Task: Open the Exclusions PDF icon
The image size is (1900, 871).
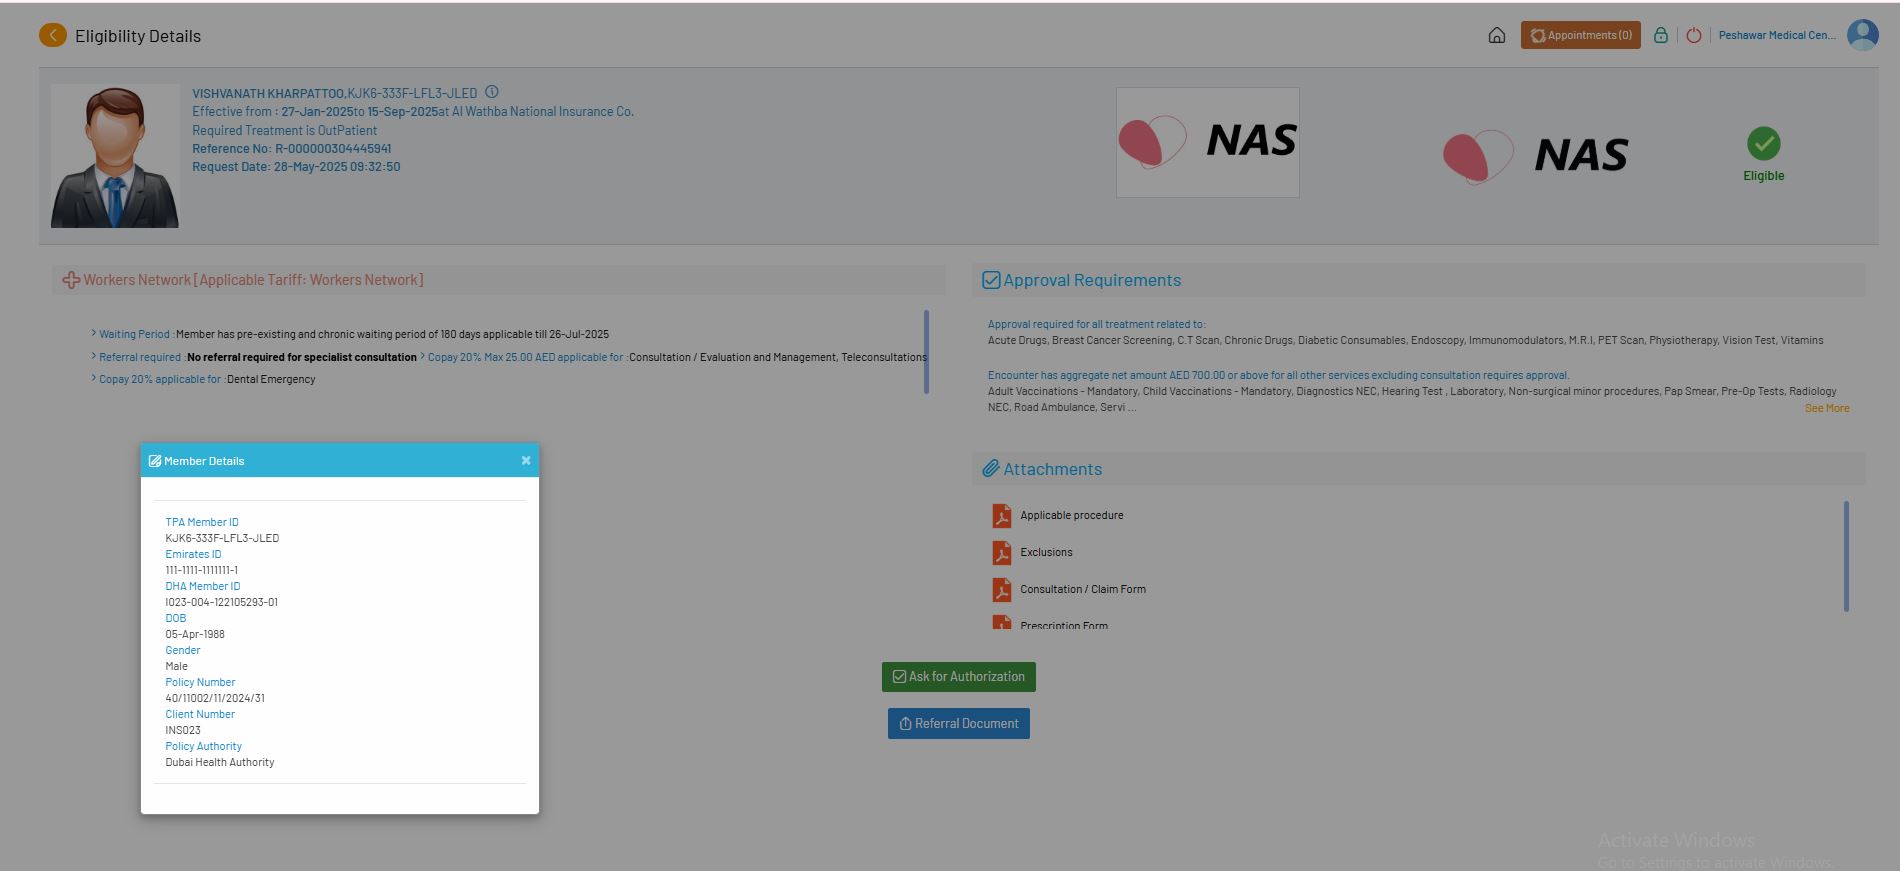Action: click(1001, 552)
